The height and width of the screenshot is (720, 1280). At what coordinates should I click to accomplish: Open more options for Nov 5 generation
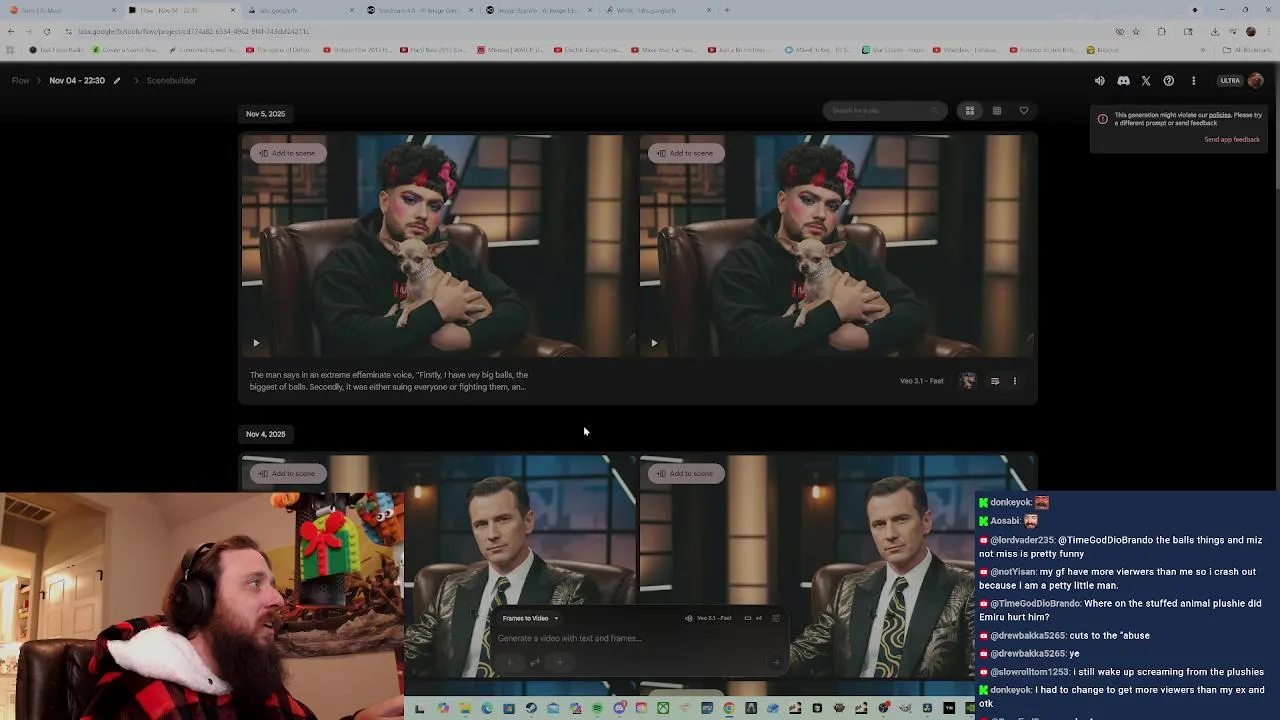point(1015,381)
